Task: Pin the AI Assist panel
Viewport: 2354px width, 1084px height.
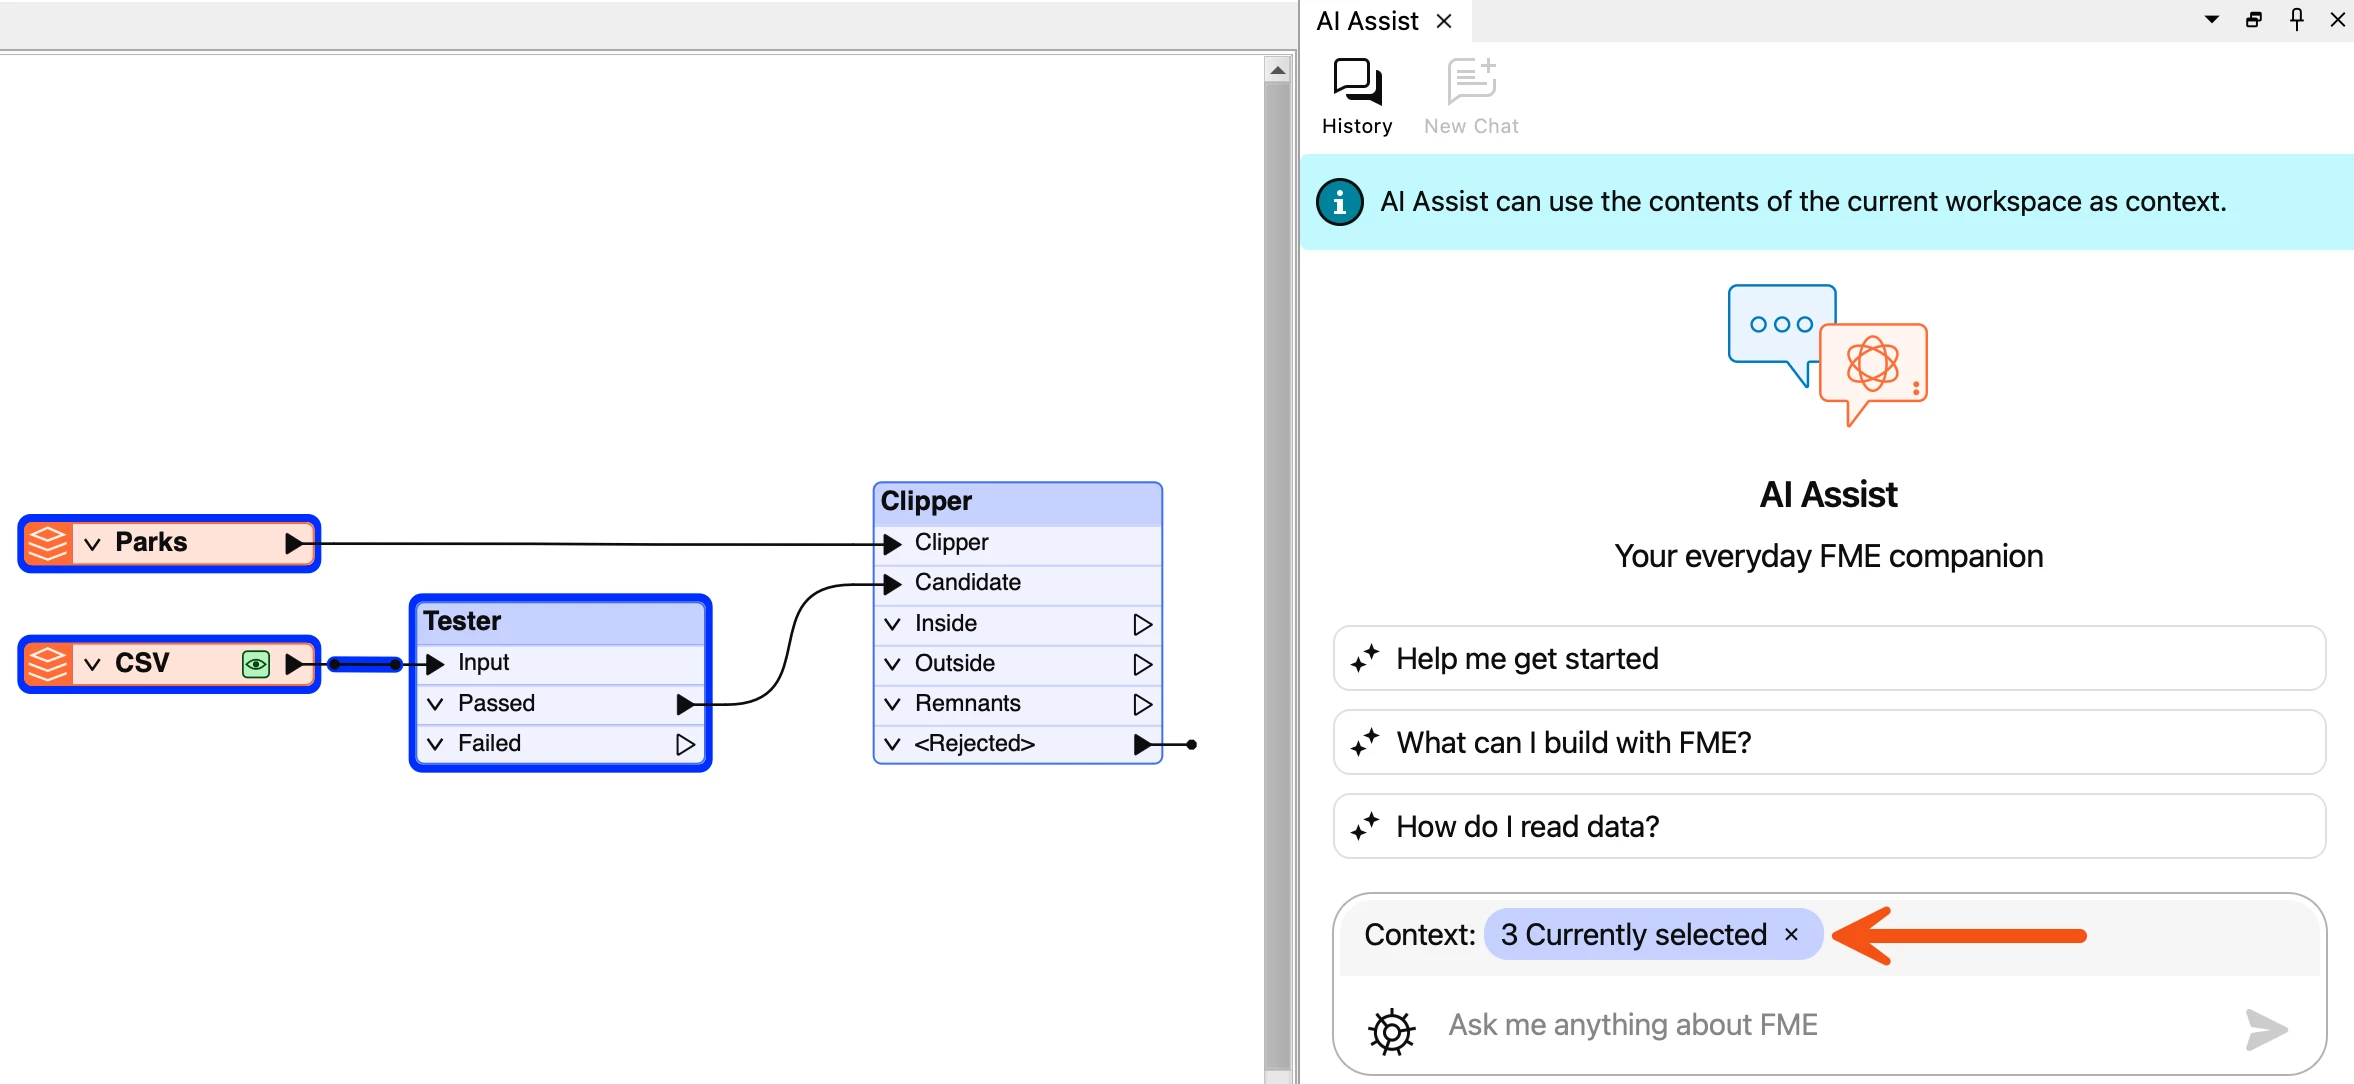Action: coord(2297,19)
